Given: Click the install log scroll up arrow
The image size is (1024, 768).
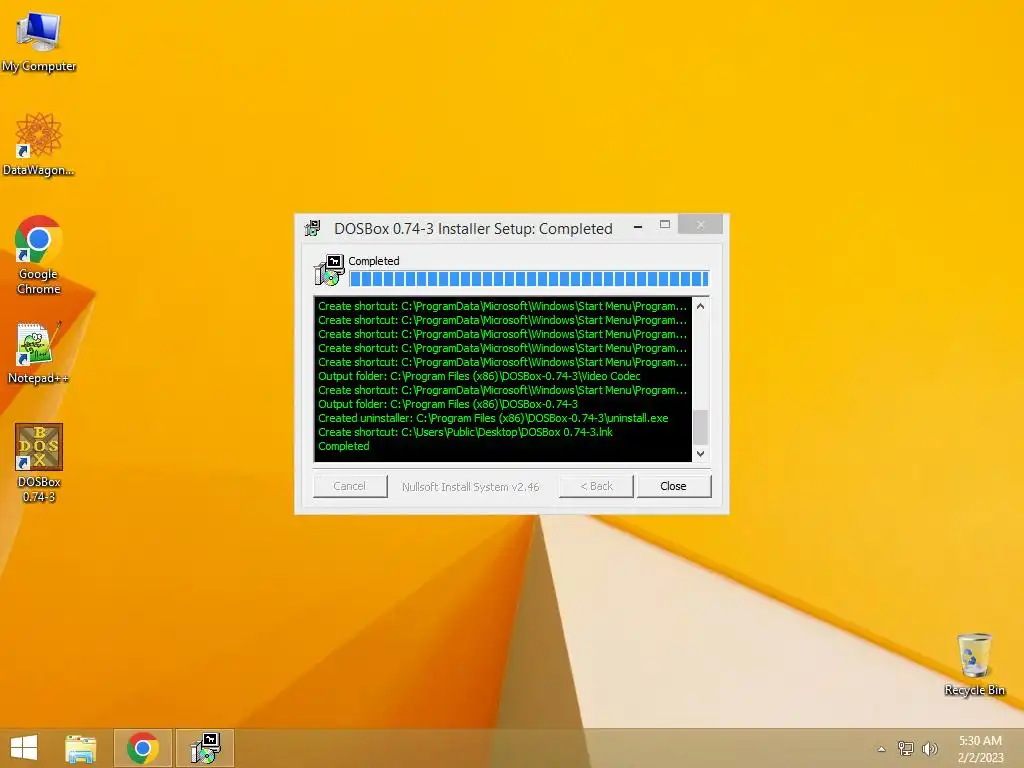Looking at the screenshot, I should pos(700,306).
